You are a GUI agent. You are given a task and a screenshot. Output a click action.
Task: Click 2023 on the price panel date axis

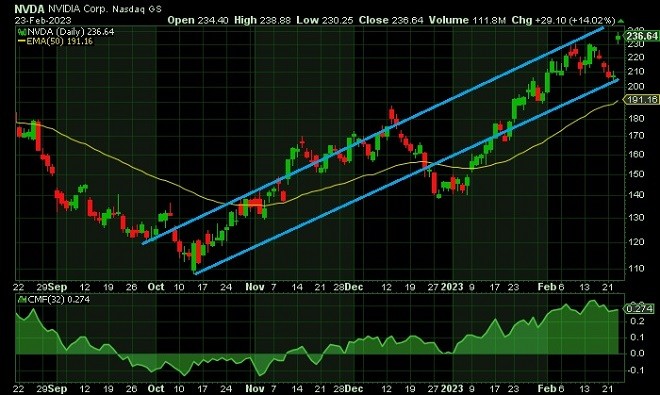coord(452,287)
